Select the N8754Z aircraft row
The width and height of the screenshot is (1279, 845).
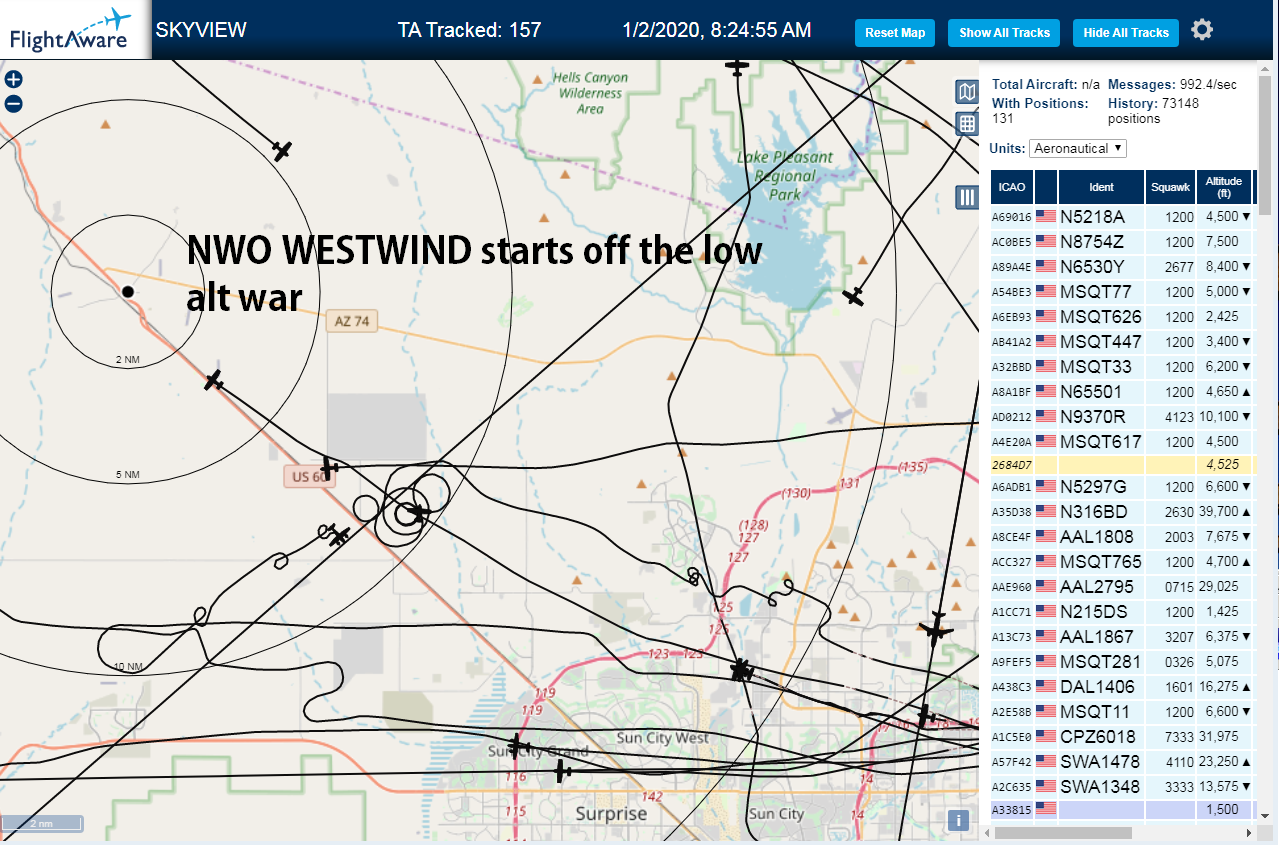pos(1123,241)
